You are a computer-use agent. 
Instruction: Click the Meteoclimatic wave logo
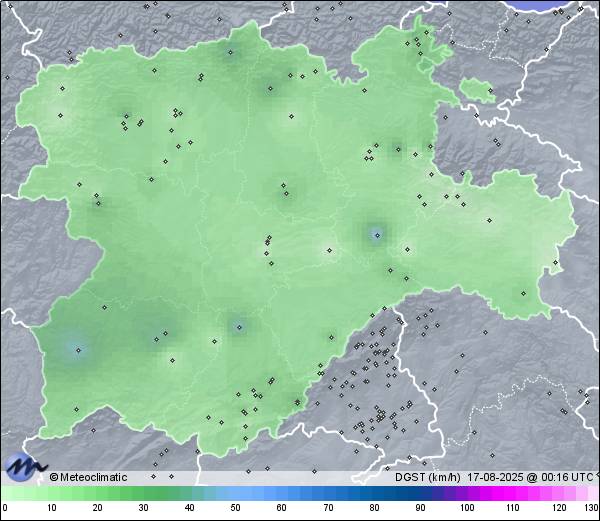pyautogui.click(x=25, y=467)
